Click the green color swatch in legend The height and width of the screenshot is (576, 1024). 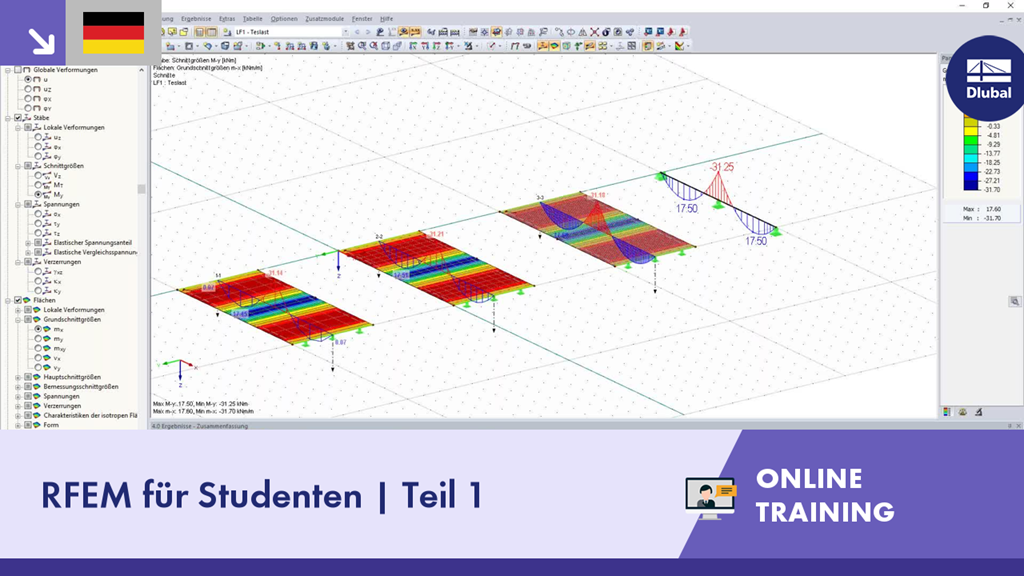971,140
